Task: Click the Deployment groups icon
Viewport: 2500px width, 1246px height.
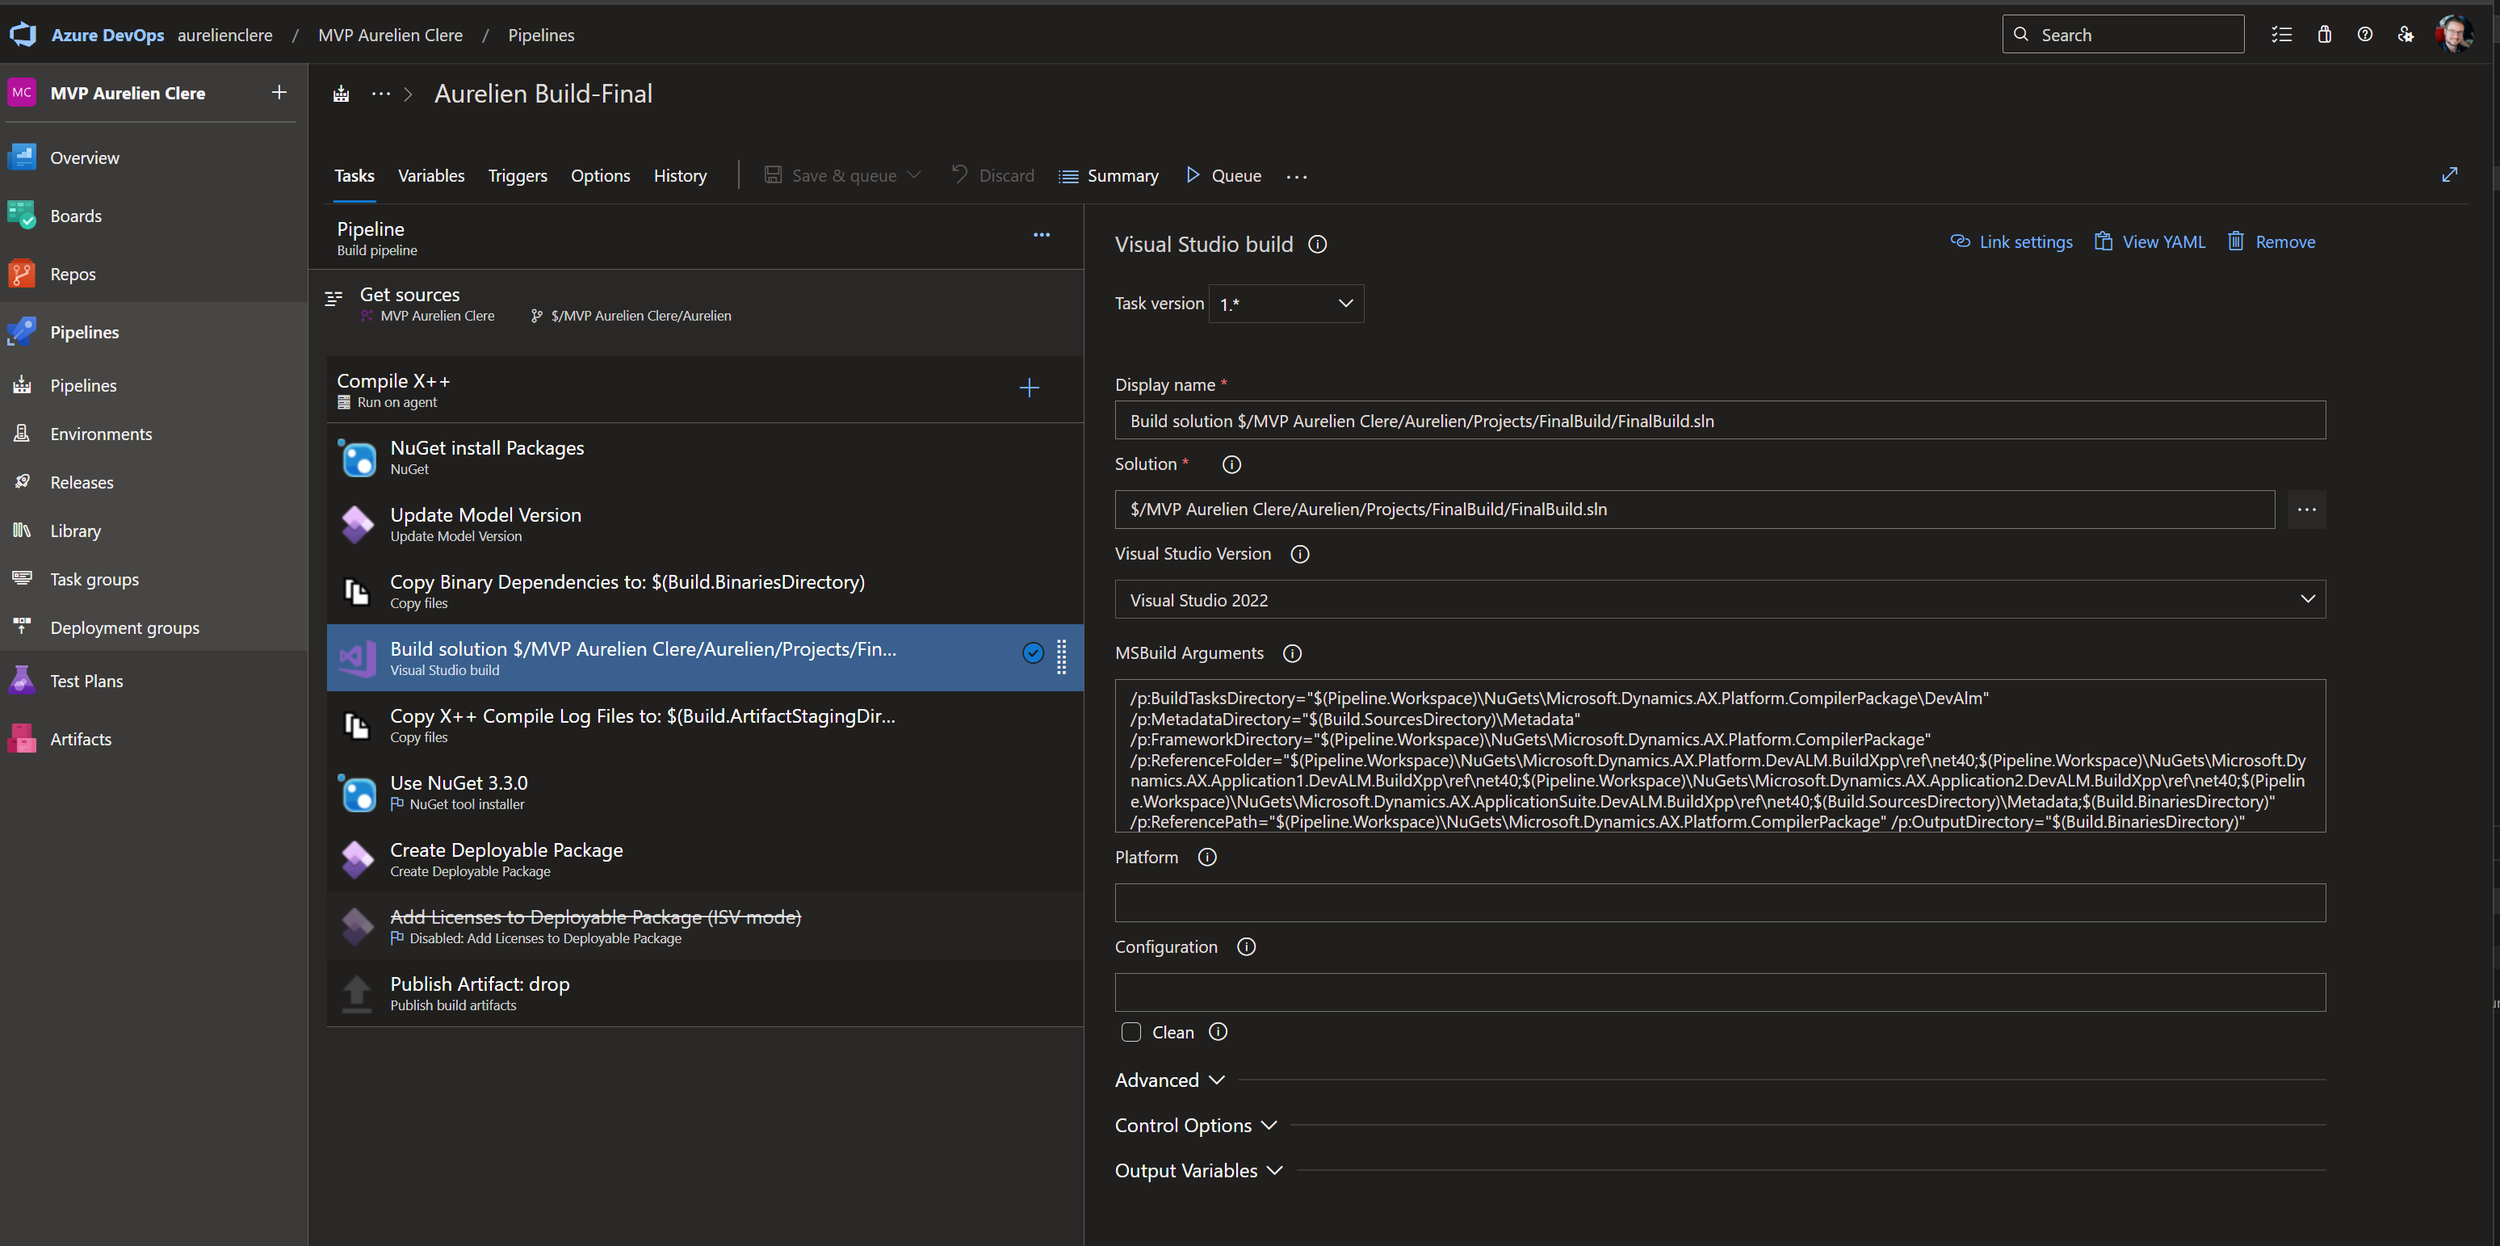Action: (x=22, y=627)
